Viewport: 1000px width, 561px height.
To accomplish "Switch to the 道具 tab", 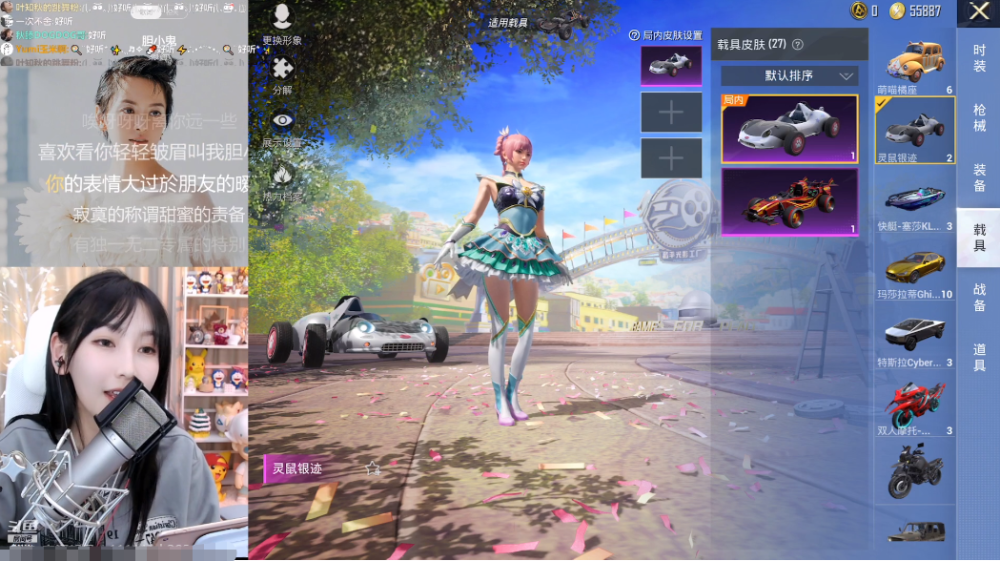I will [x=979, y=357].
